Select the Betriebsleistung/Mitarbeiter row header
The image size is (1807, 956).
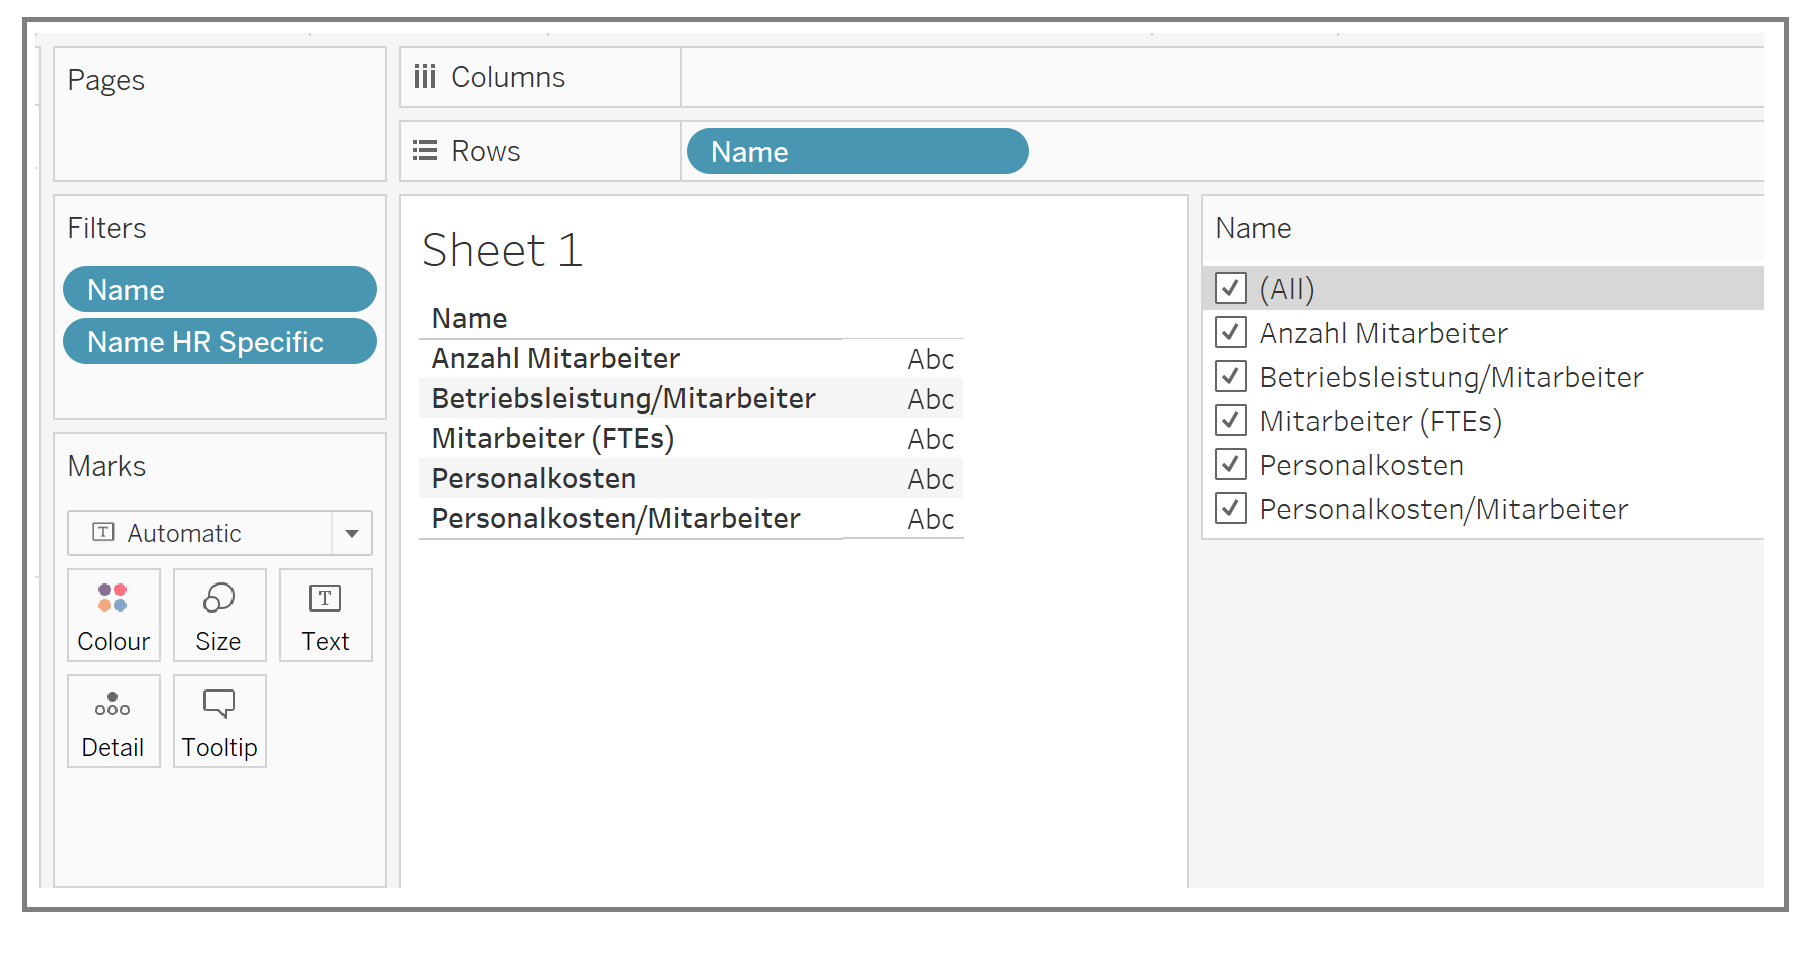pyautogui.click(x=623, y=398)
